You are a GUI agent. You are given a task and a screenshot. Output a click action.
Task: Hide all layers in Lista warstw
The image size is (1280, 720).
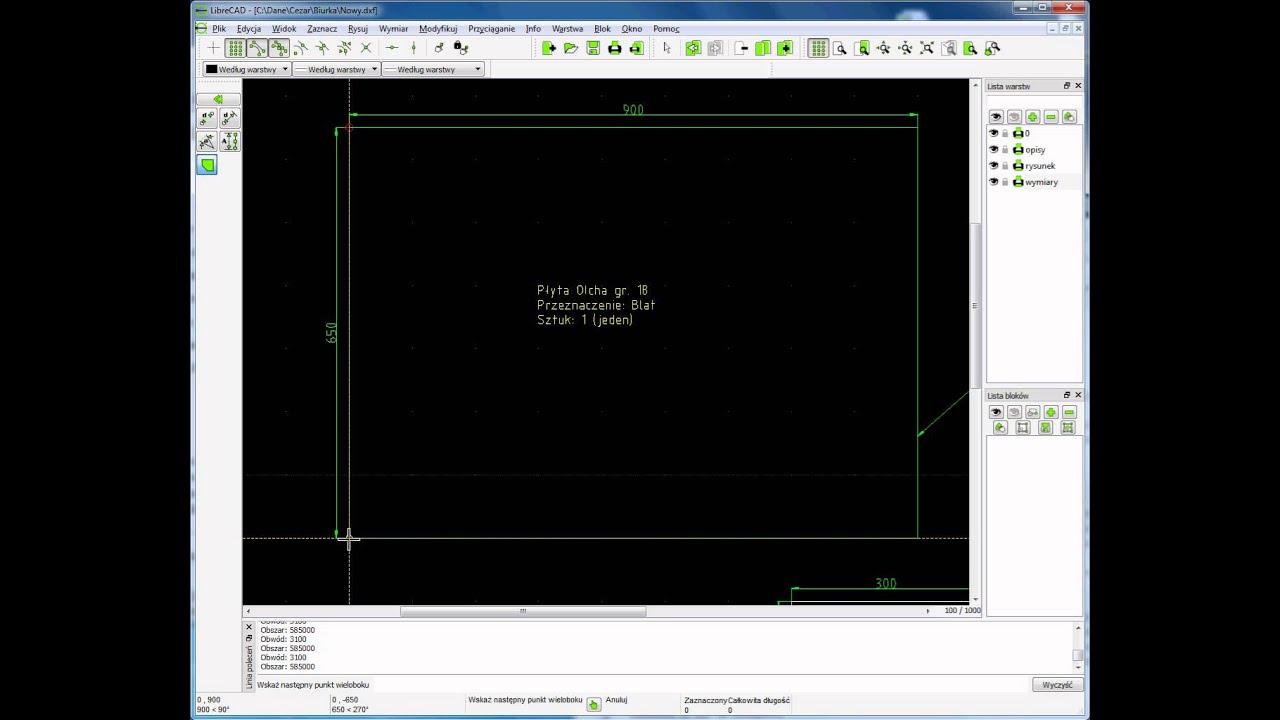tap(1014, 117)
